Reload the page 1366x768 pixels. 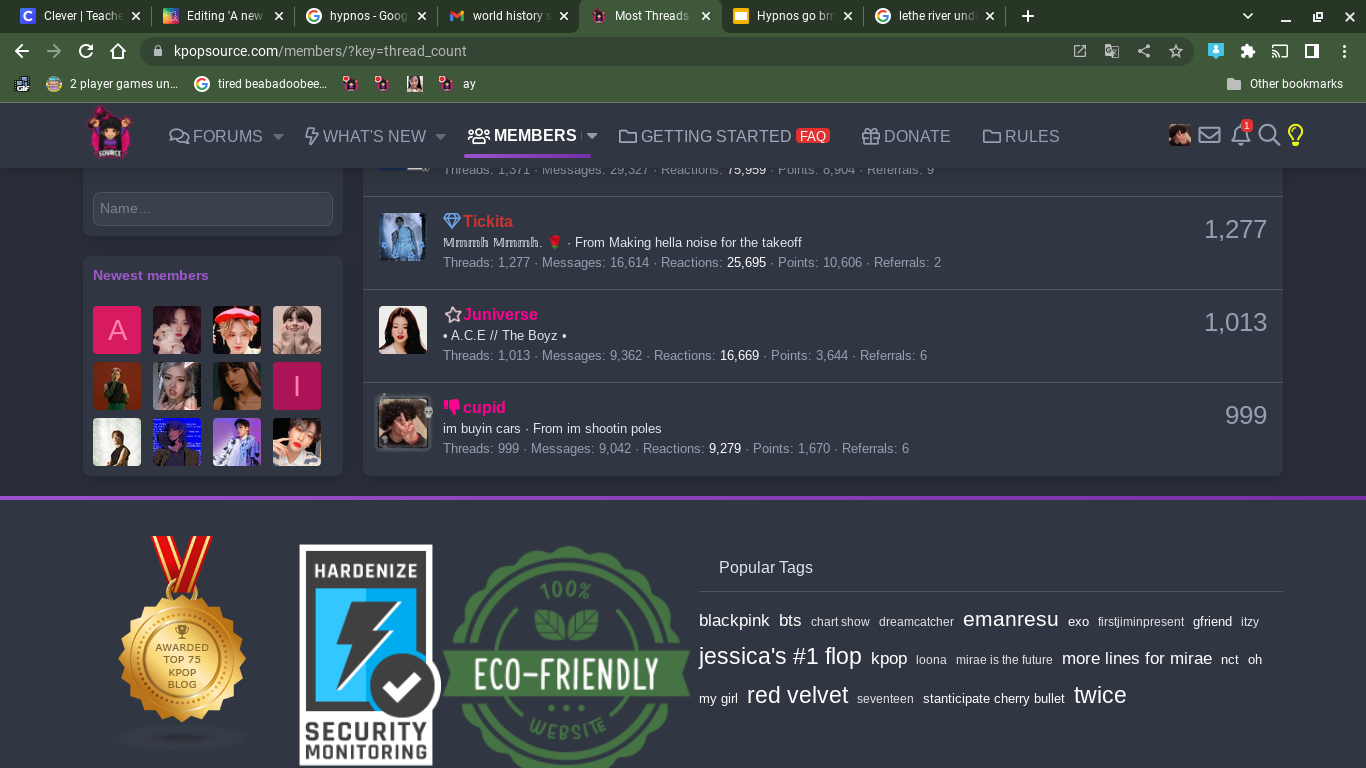(x=86, y=51)
